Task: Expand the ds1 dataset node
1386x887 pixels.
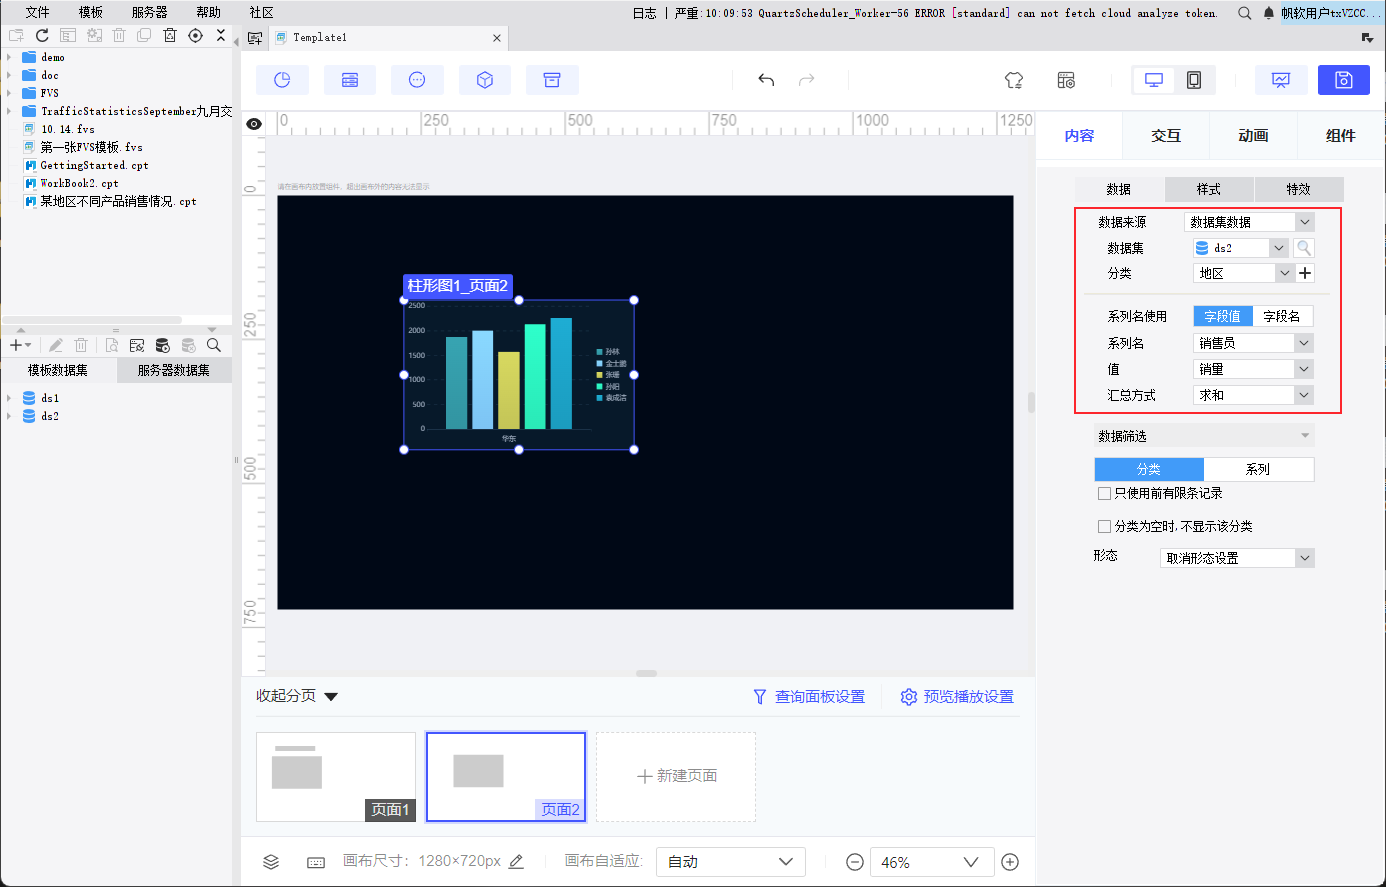Action: 9,398
